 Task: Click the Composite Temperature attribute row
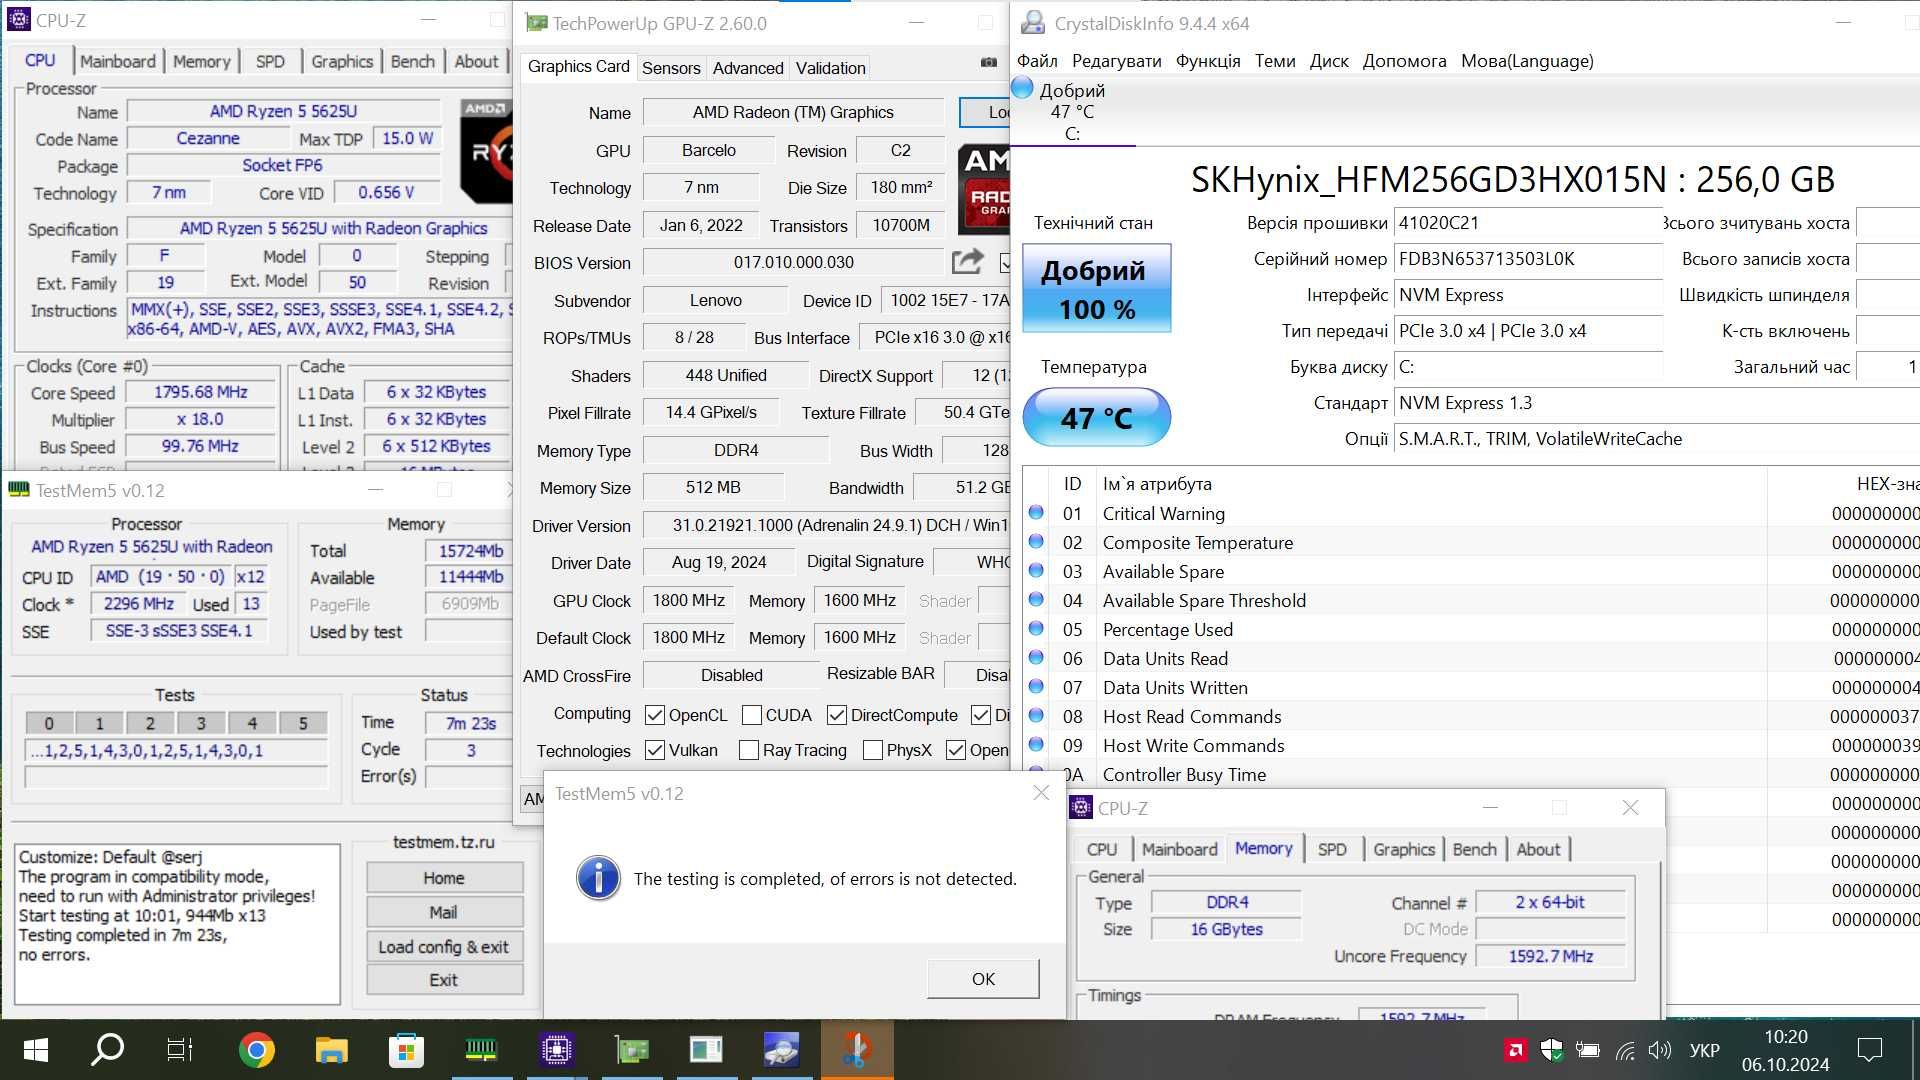1471,542
